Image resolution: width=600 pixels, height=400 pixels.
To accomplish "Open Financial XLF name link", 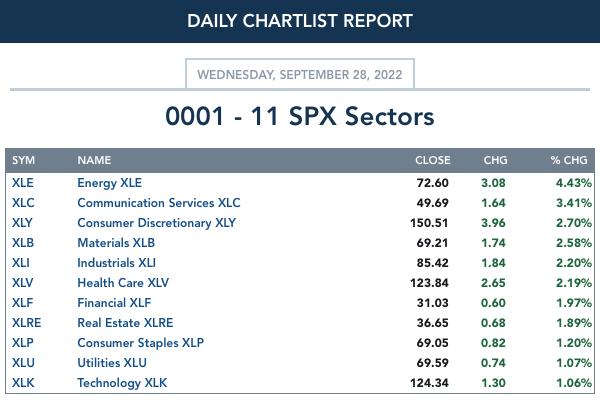I will tap(114, 303).
